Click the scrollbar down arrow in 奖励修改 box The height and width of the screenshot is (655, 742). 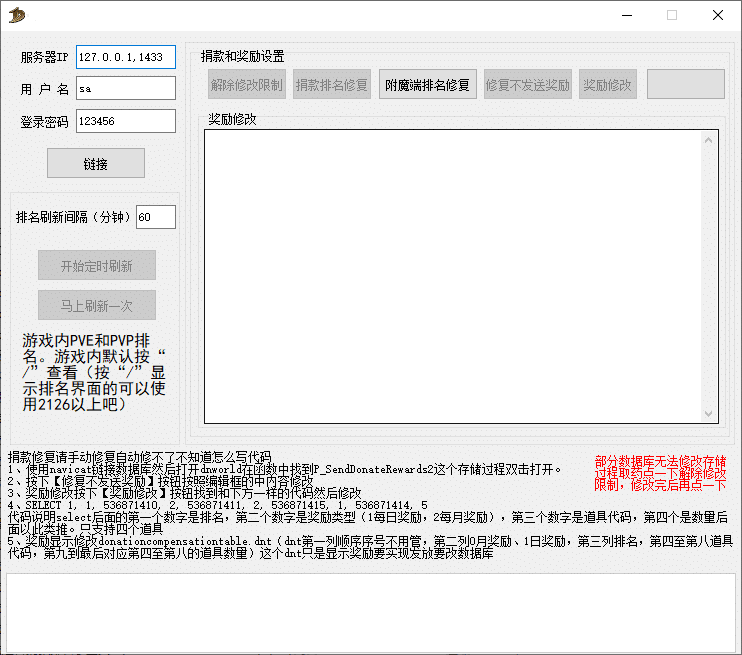coord(710,413)
